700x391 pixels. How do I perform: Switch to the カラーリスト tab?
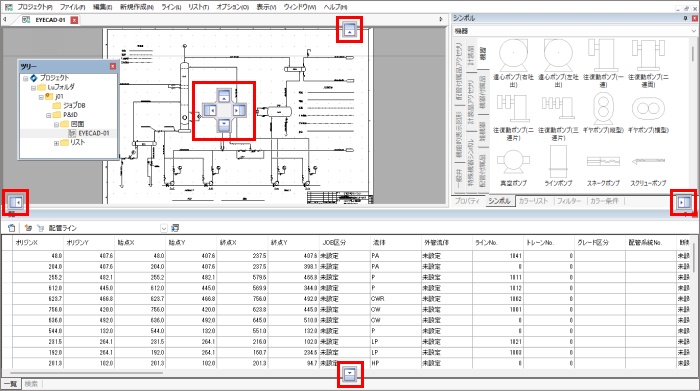533,201
